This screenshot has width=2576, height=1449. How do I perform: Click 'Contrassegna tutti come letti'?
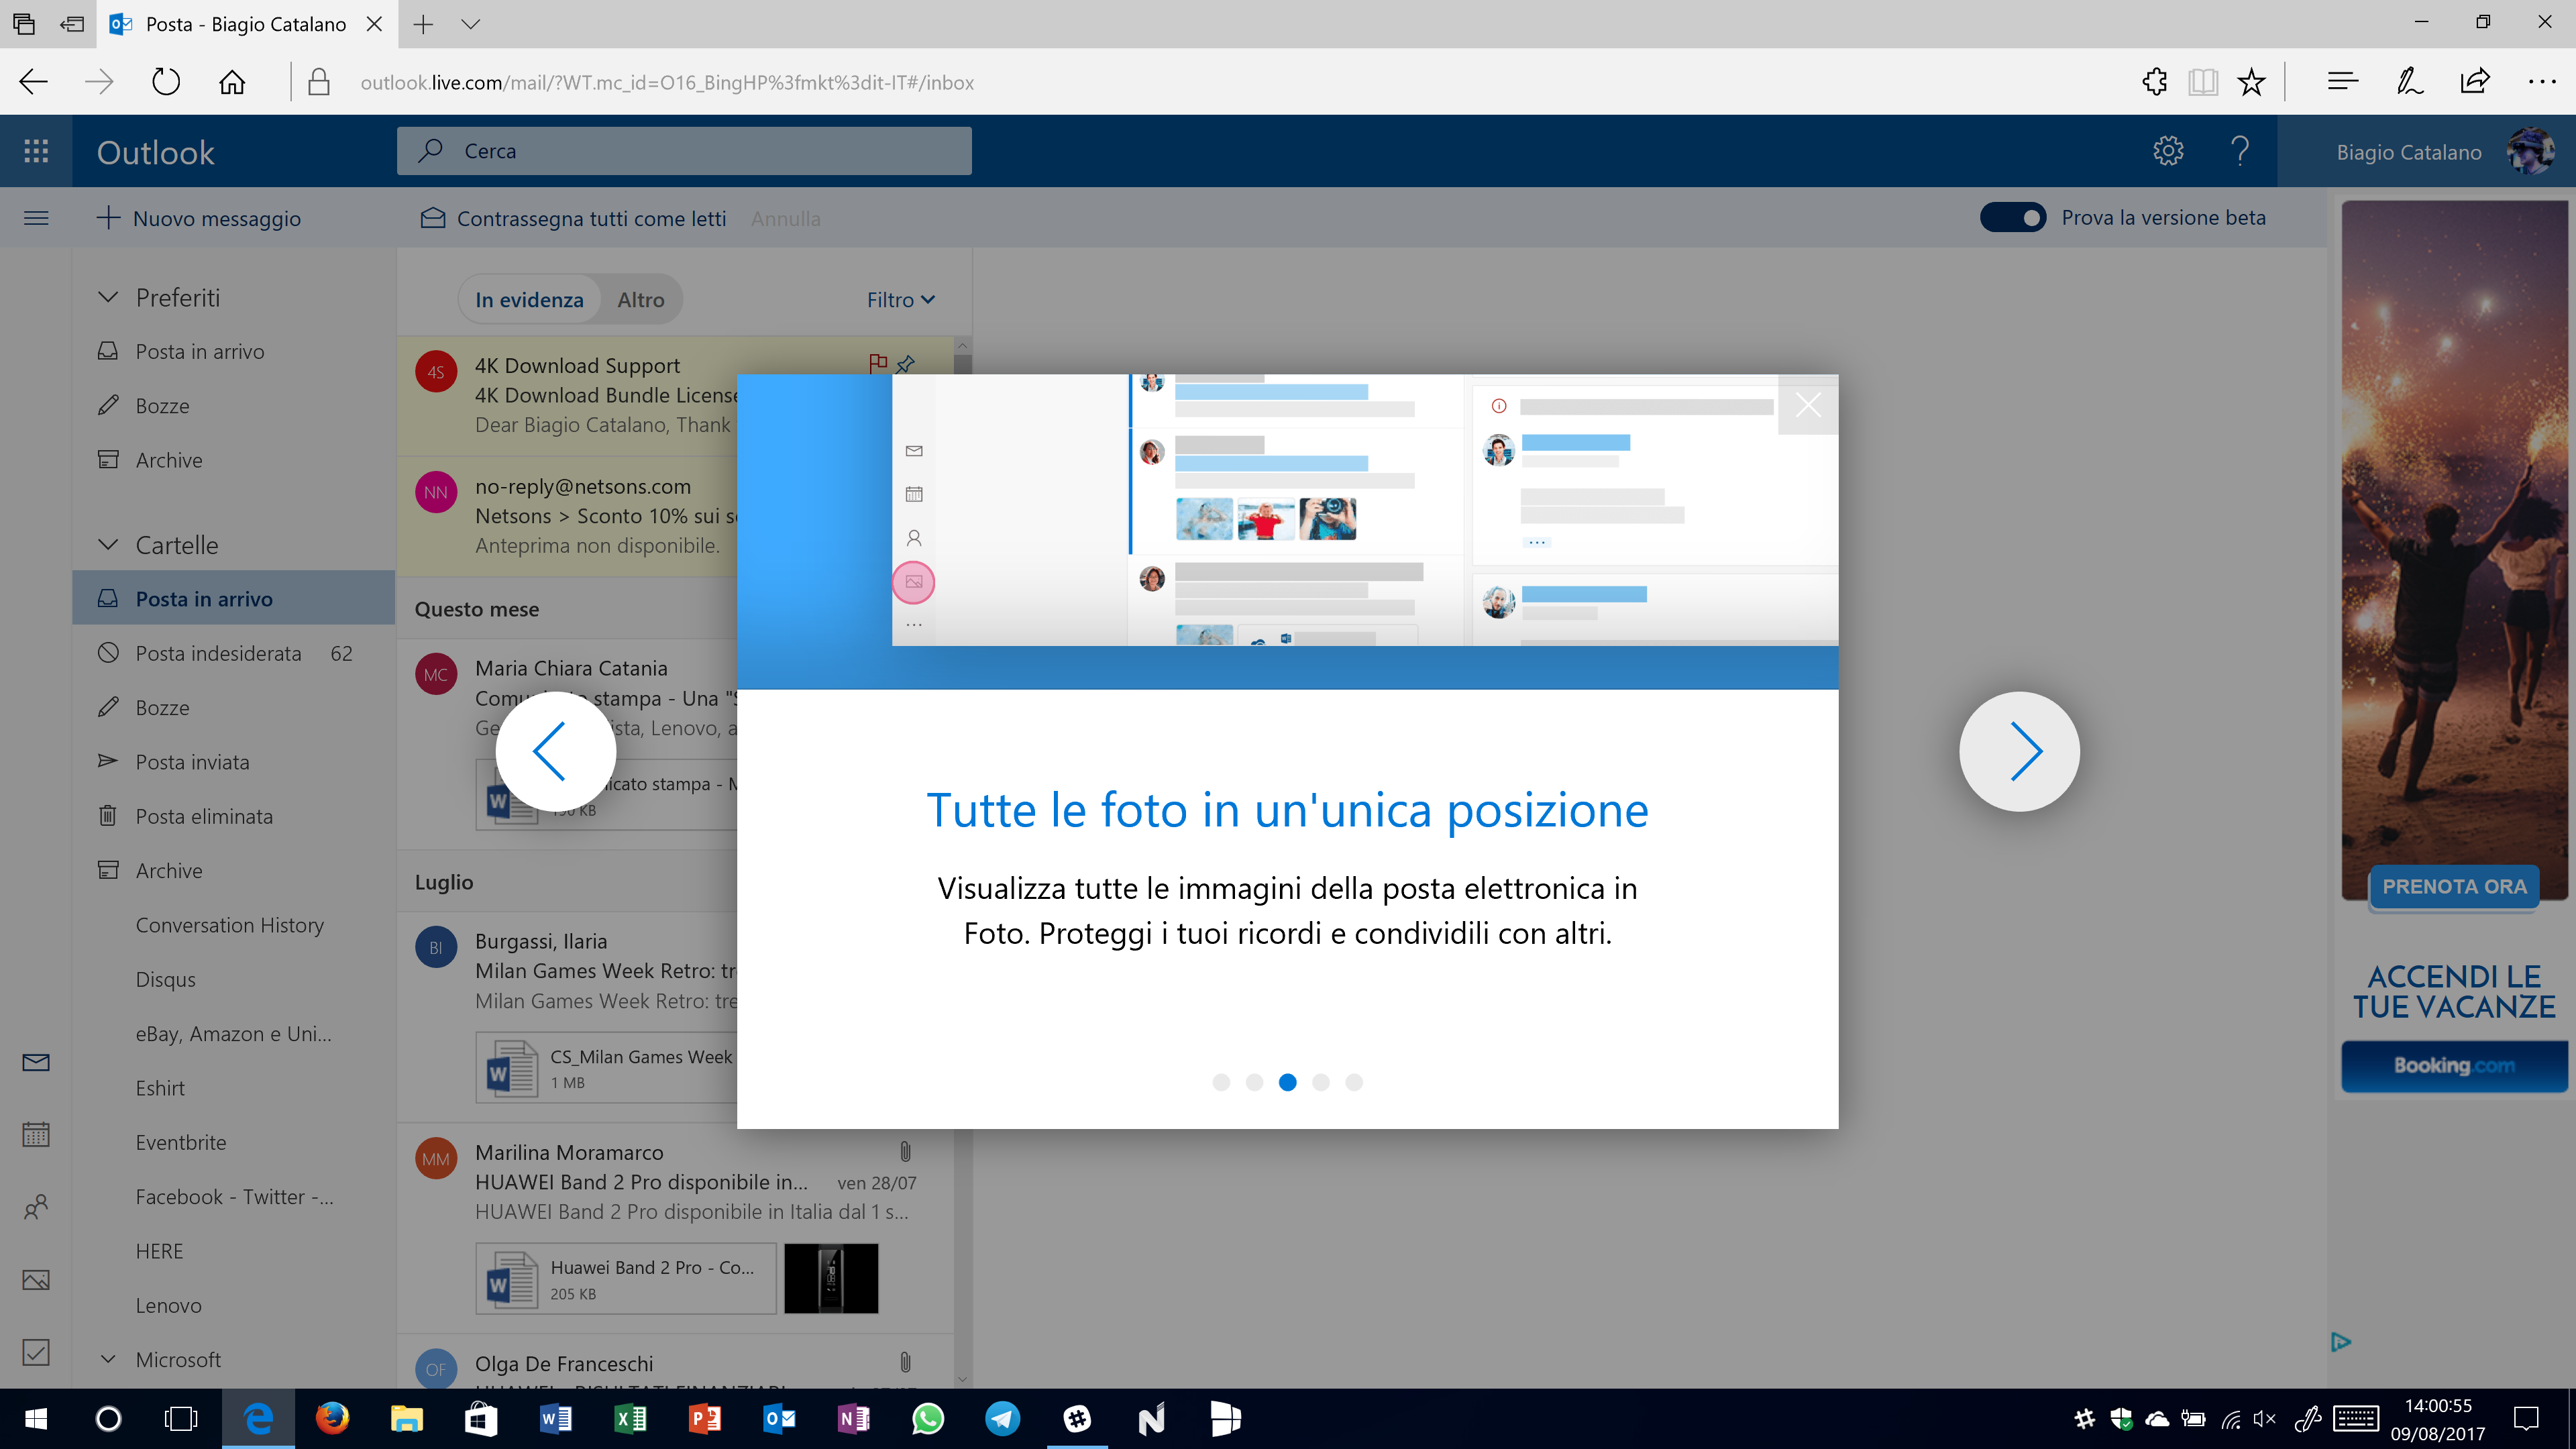(x=573, y=218)
